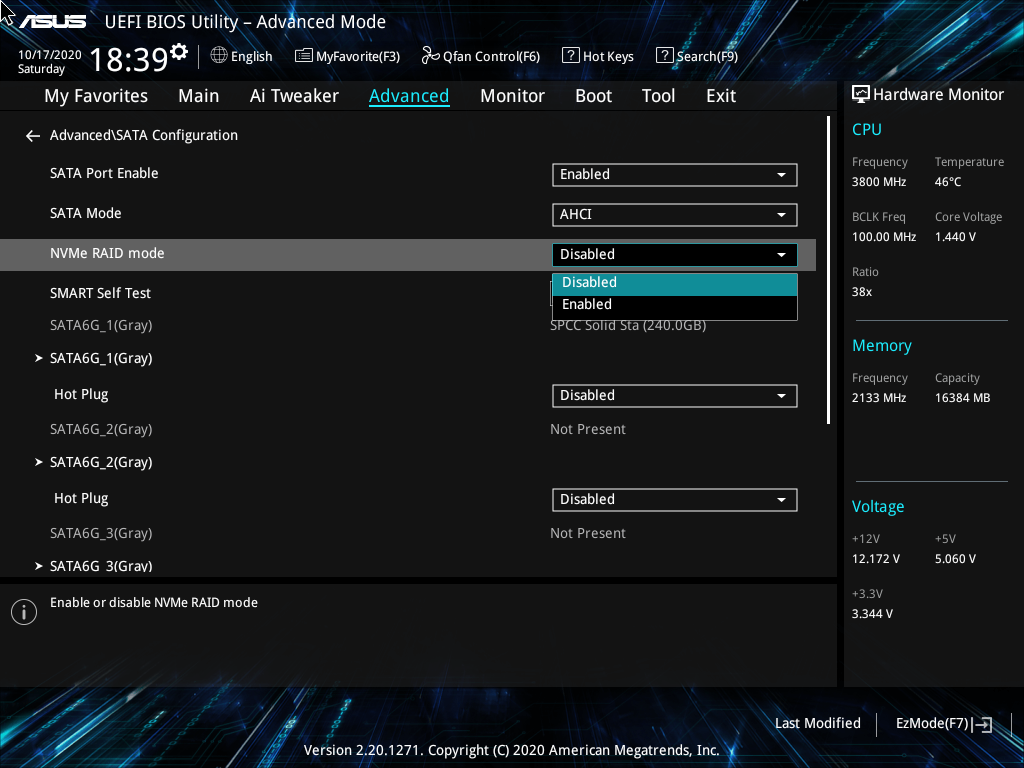Click the Hot Keys question mark icon
The height and width of the screenshot is (768, 1024).
[x=570, y=56]
